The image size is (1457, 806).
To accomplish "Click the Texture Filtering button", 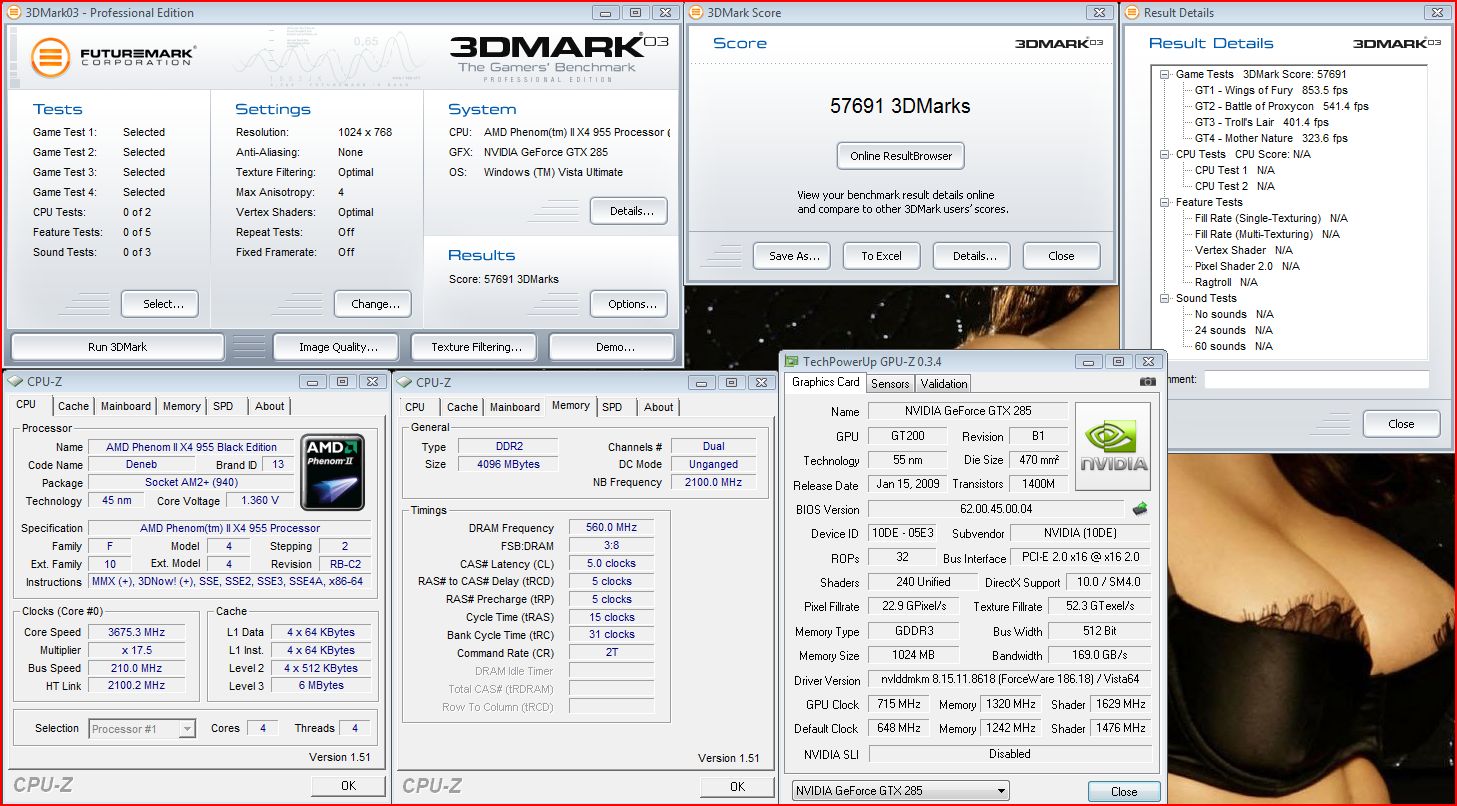I will click(476, 347).
